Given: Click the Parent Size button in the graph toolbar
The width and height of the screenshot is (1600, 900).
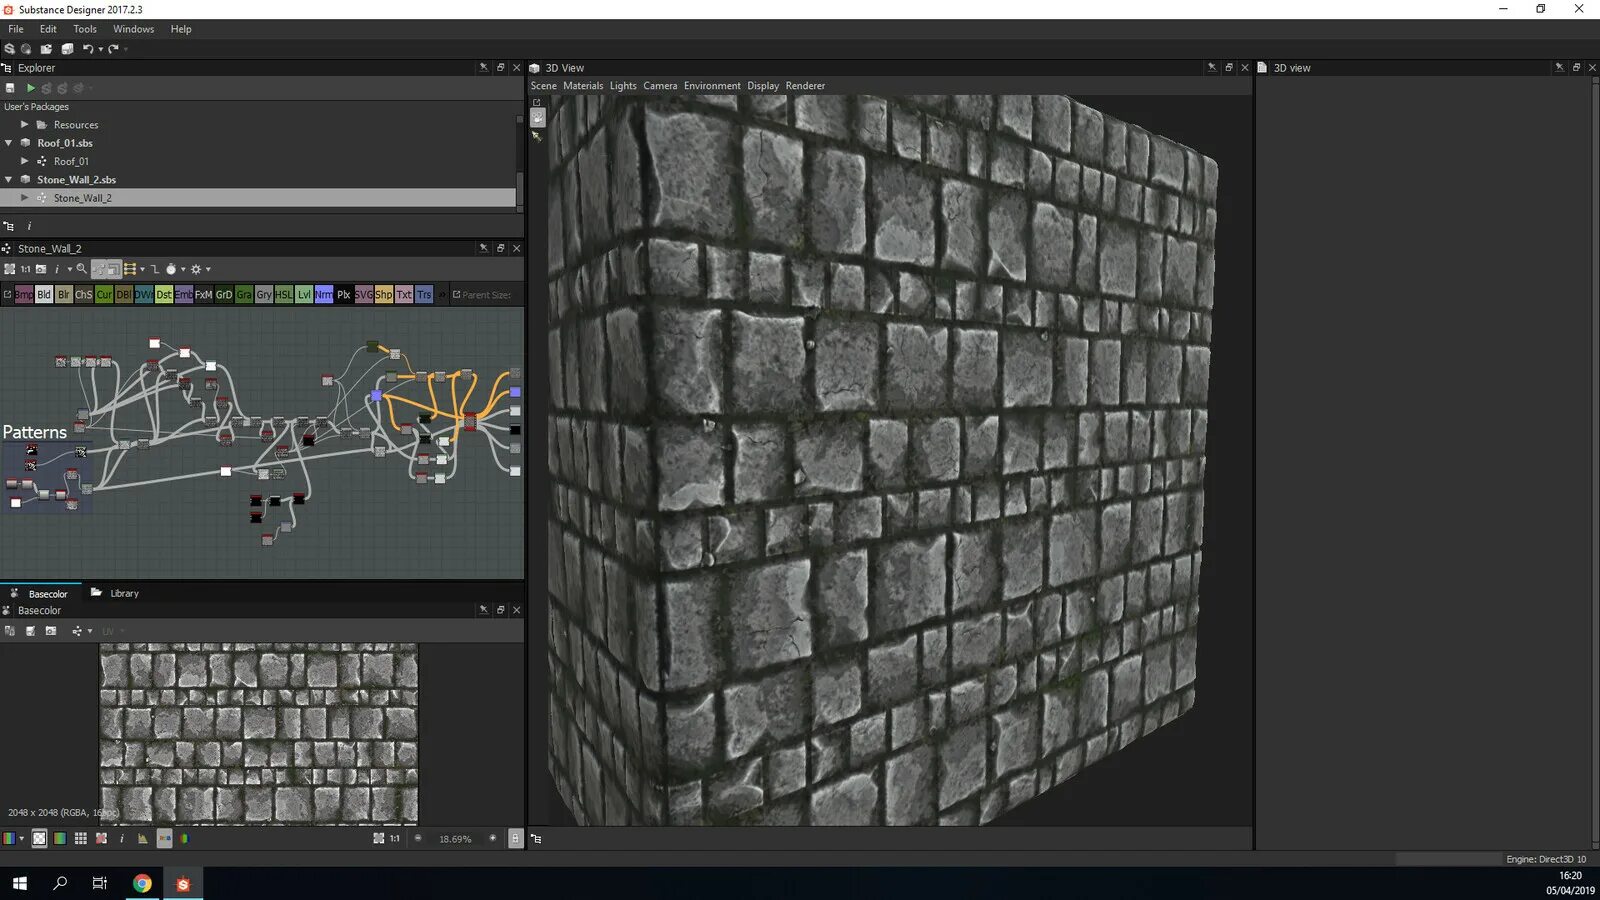Looking at the screenshot, I should (481, 295).
